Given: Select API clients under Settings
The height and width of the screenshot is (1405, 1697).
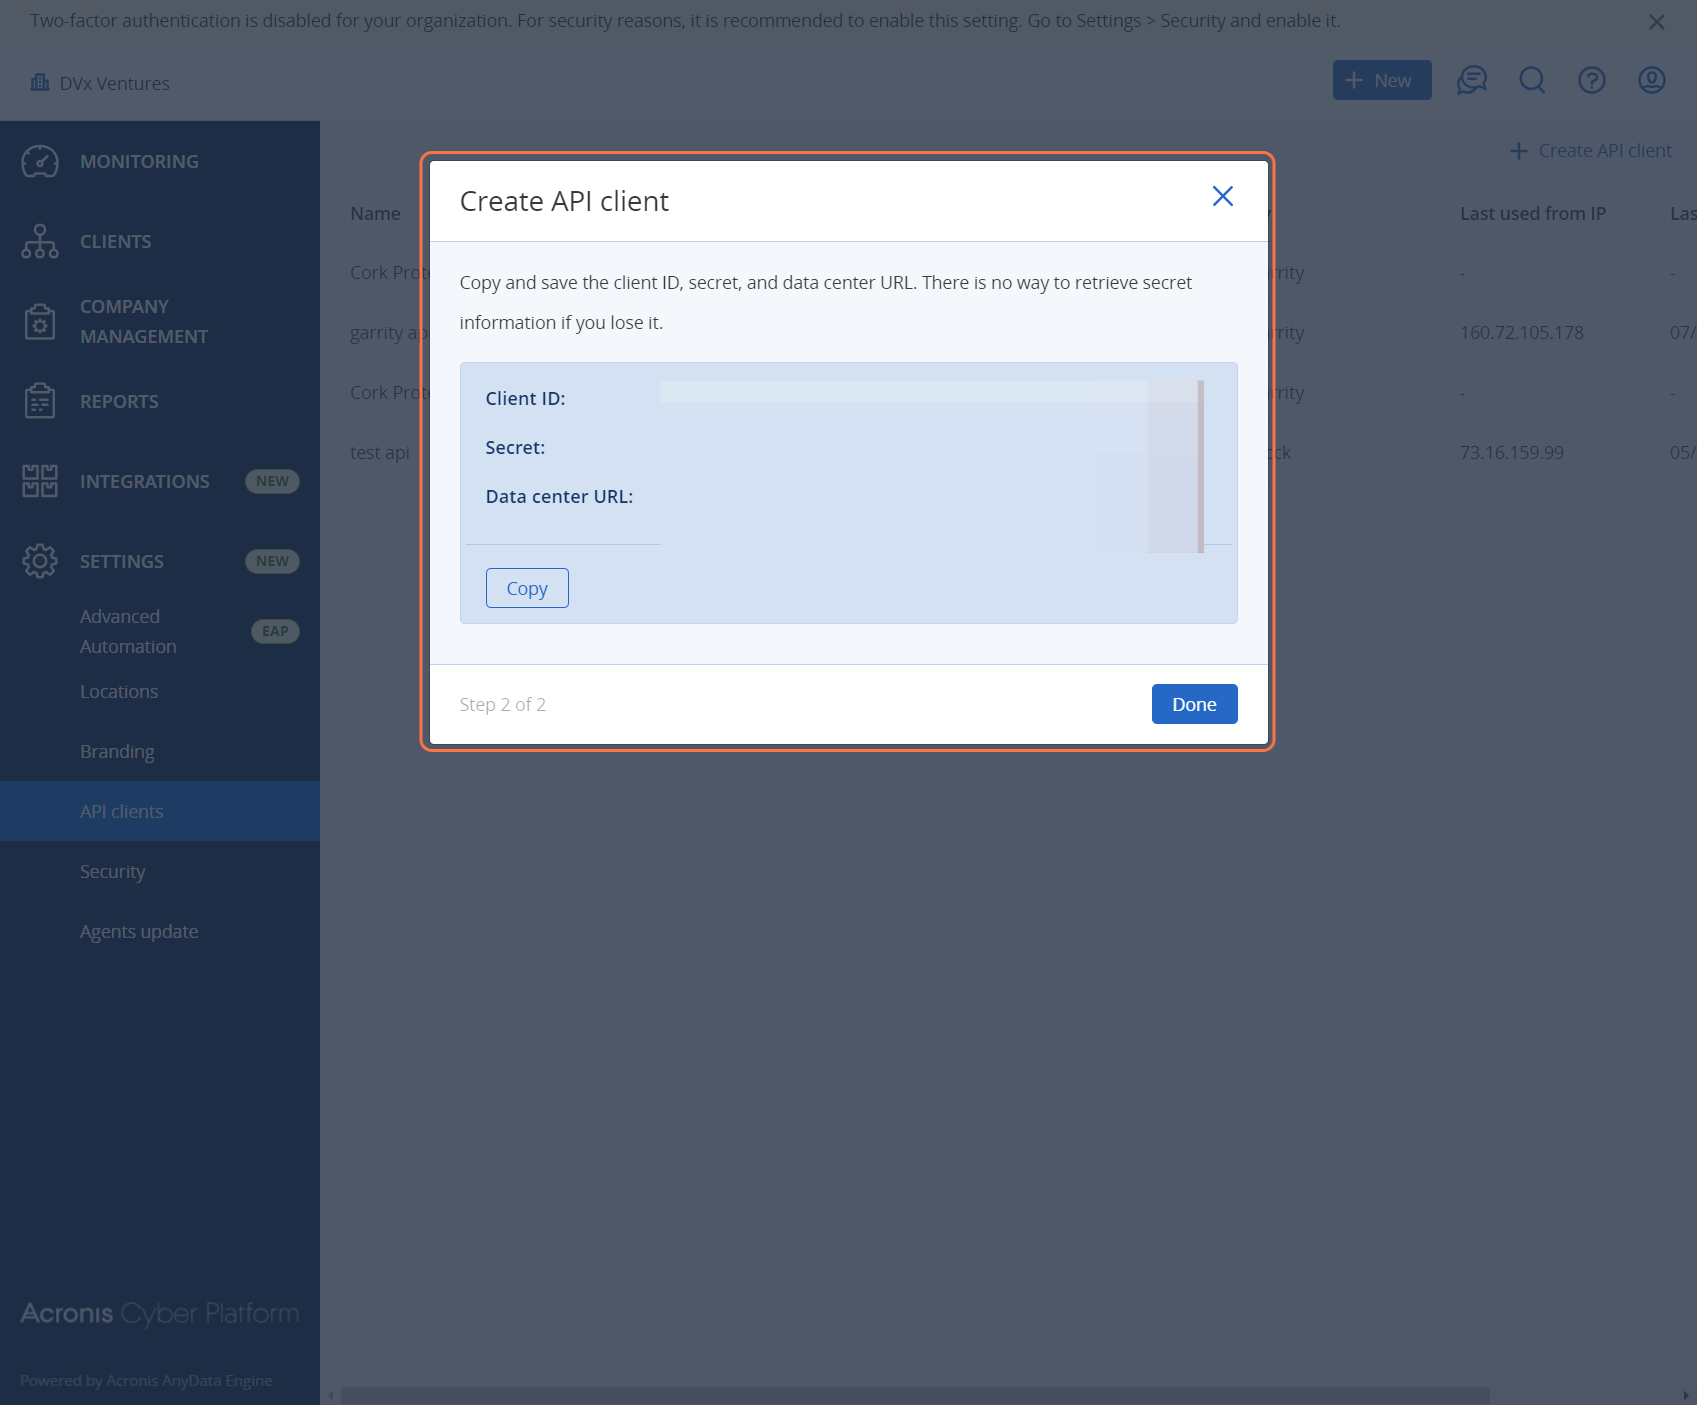Looking at the screenshot, I should pyautogui.click(x=160, y=811).
